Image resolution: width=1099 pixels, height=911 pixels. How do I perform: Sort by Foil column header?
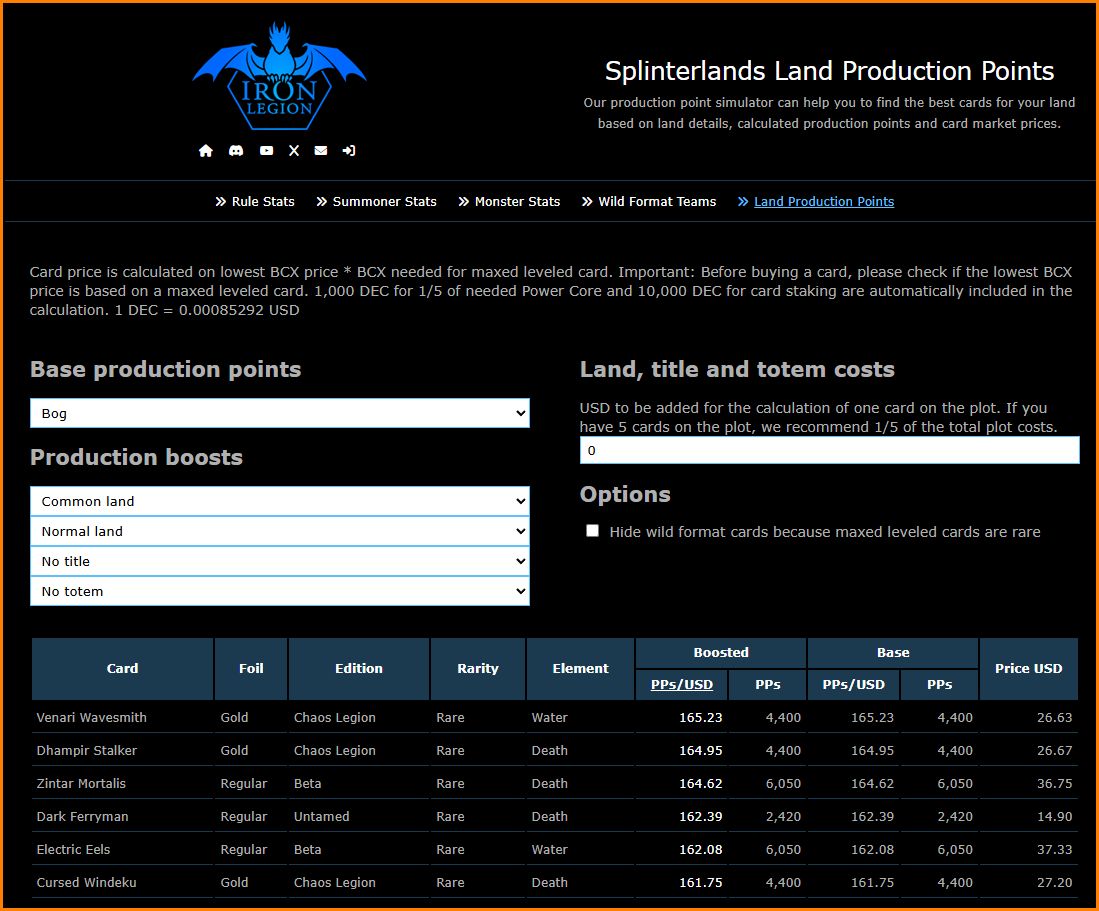[251, 669]
